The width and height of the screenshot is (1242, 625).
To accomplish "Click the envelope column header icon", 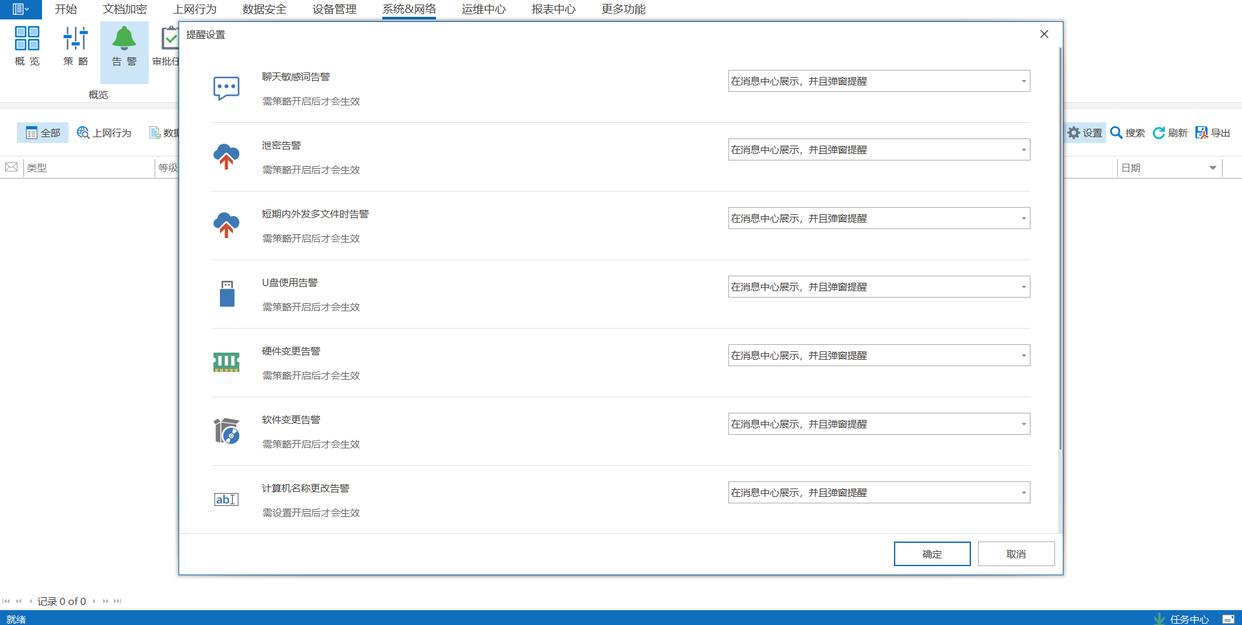I will click(11, 167).
